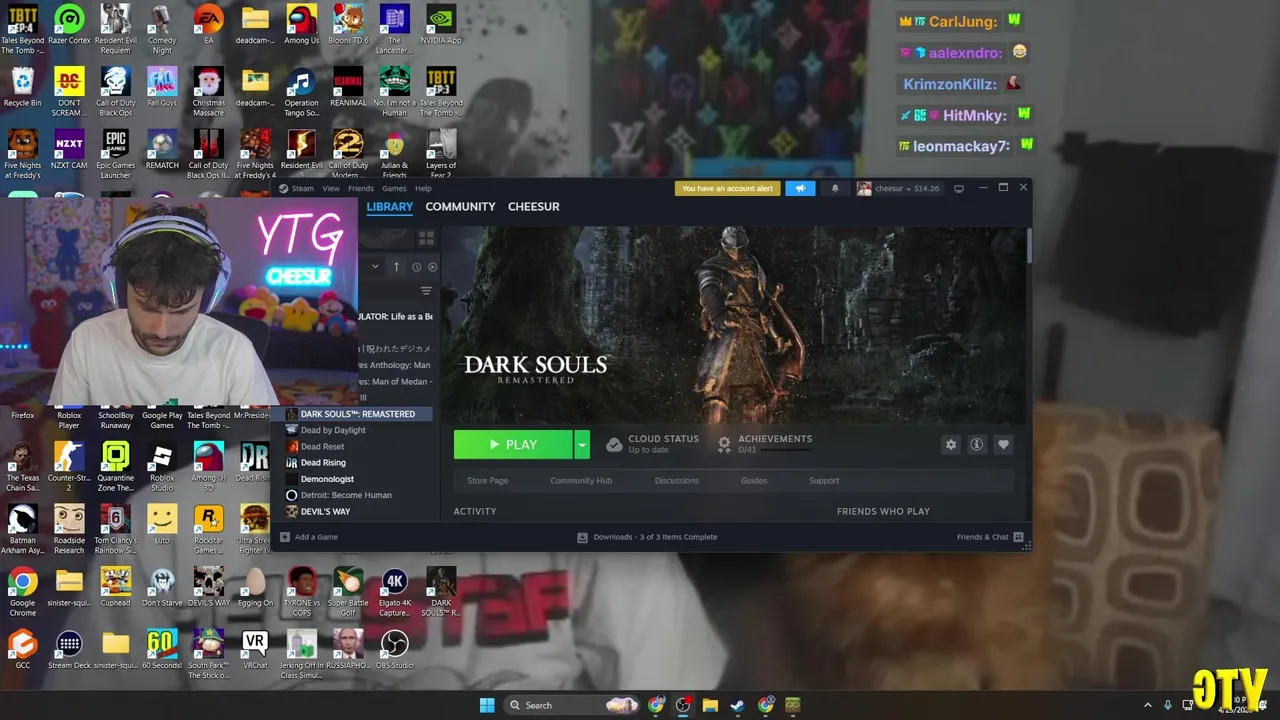
Task: Click the Steam game page scrollbar
Action: pos(1028,246)
